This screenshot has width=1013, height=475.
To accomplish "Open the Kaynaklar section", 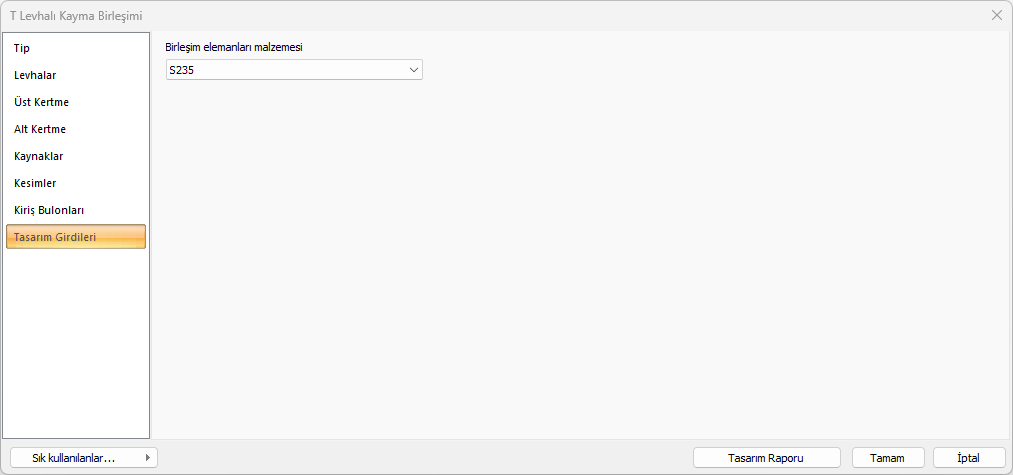I will click(39, 156).
